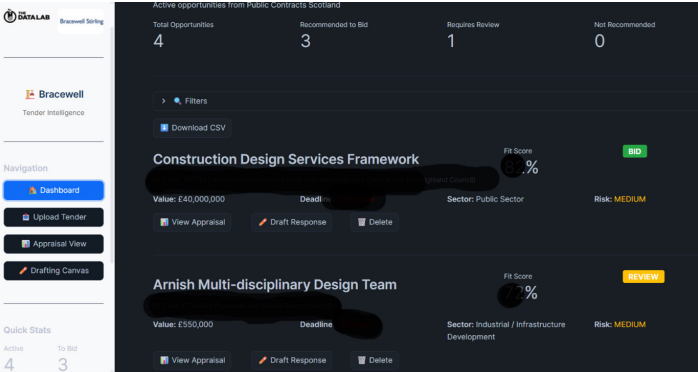
Task: Click the sidebar vertical scrollbar
Action: 112,145
